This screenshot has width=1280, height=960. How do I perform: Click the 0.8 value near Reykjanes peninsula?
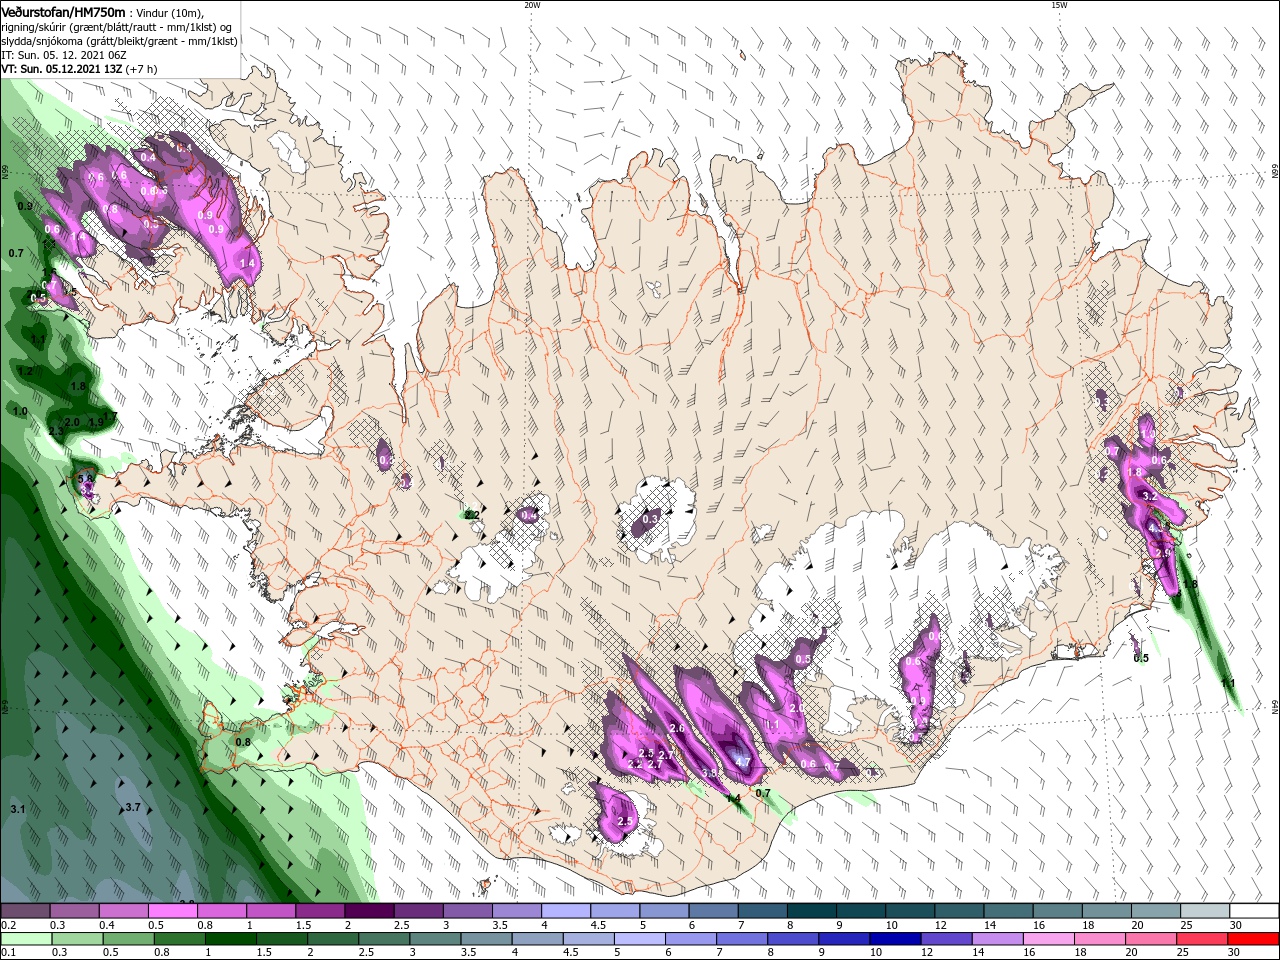(x=243, y=742)
